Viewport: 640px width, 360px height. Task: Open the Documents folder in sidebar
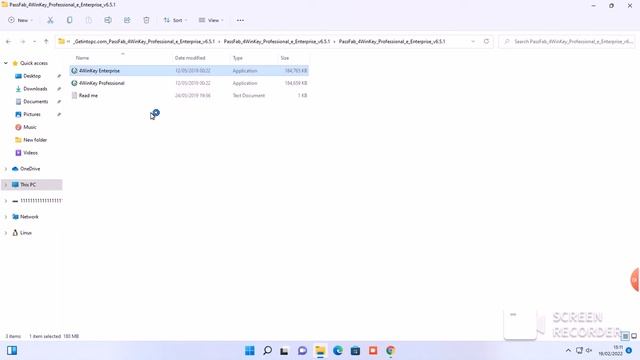[36, 101]
